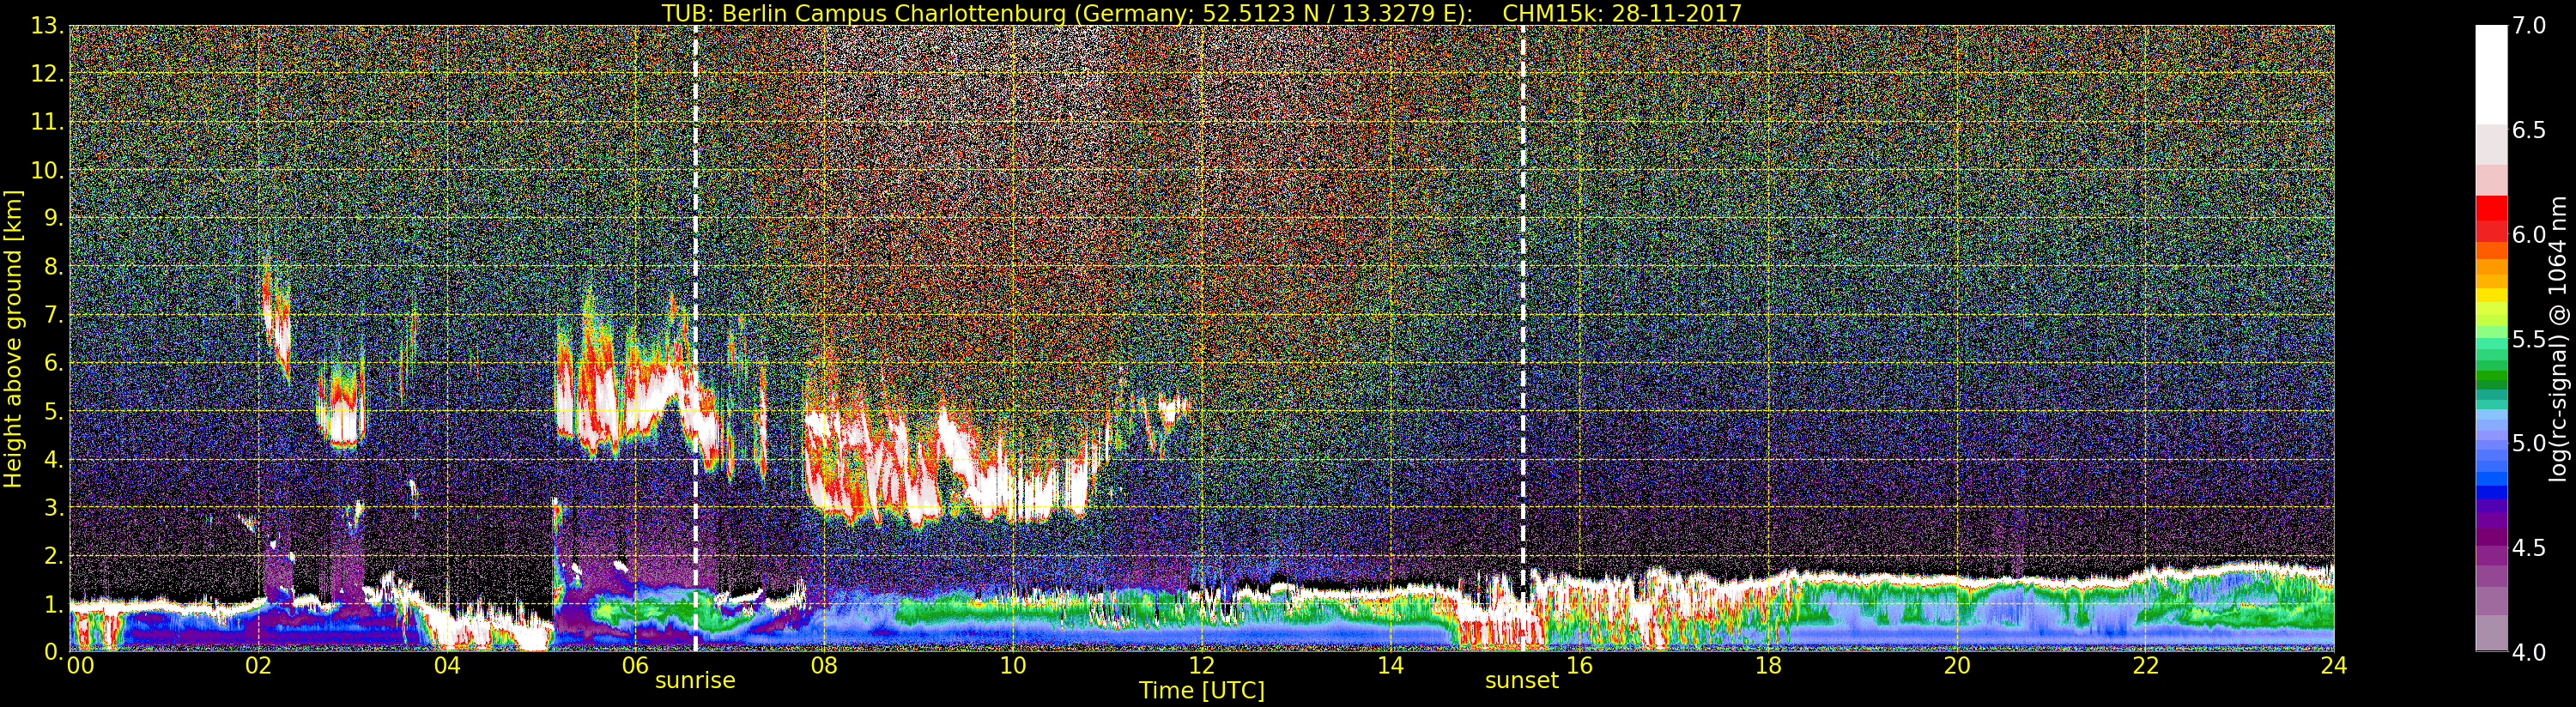The image size is (2576, 707).
Task: Click the height axis tick label '6.'
Action: click(x=54, y=363)
